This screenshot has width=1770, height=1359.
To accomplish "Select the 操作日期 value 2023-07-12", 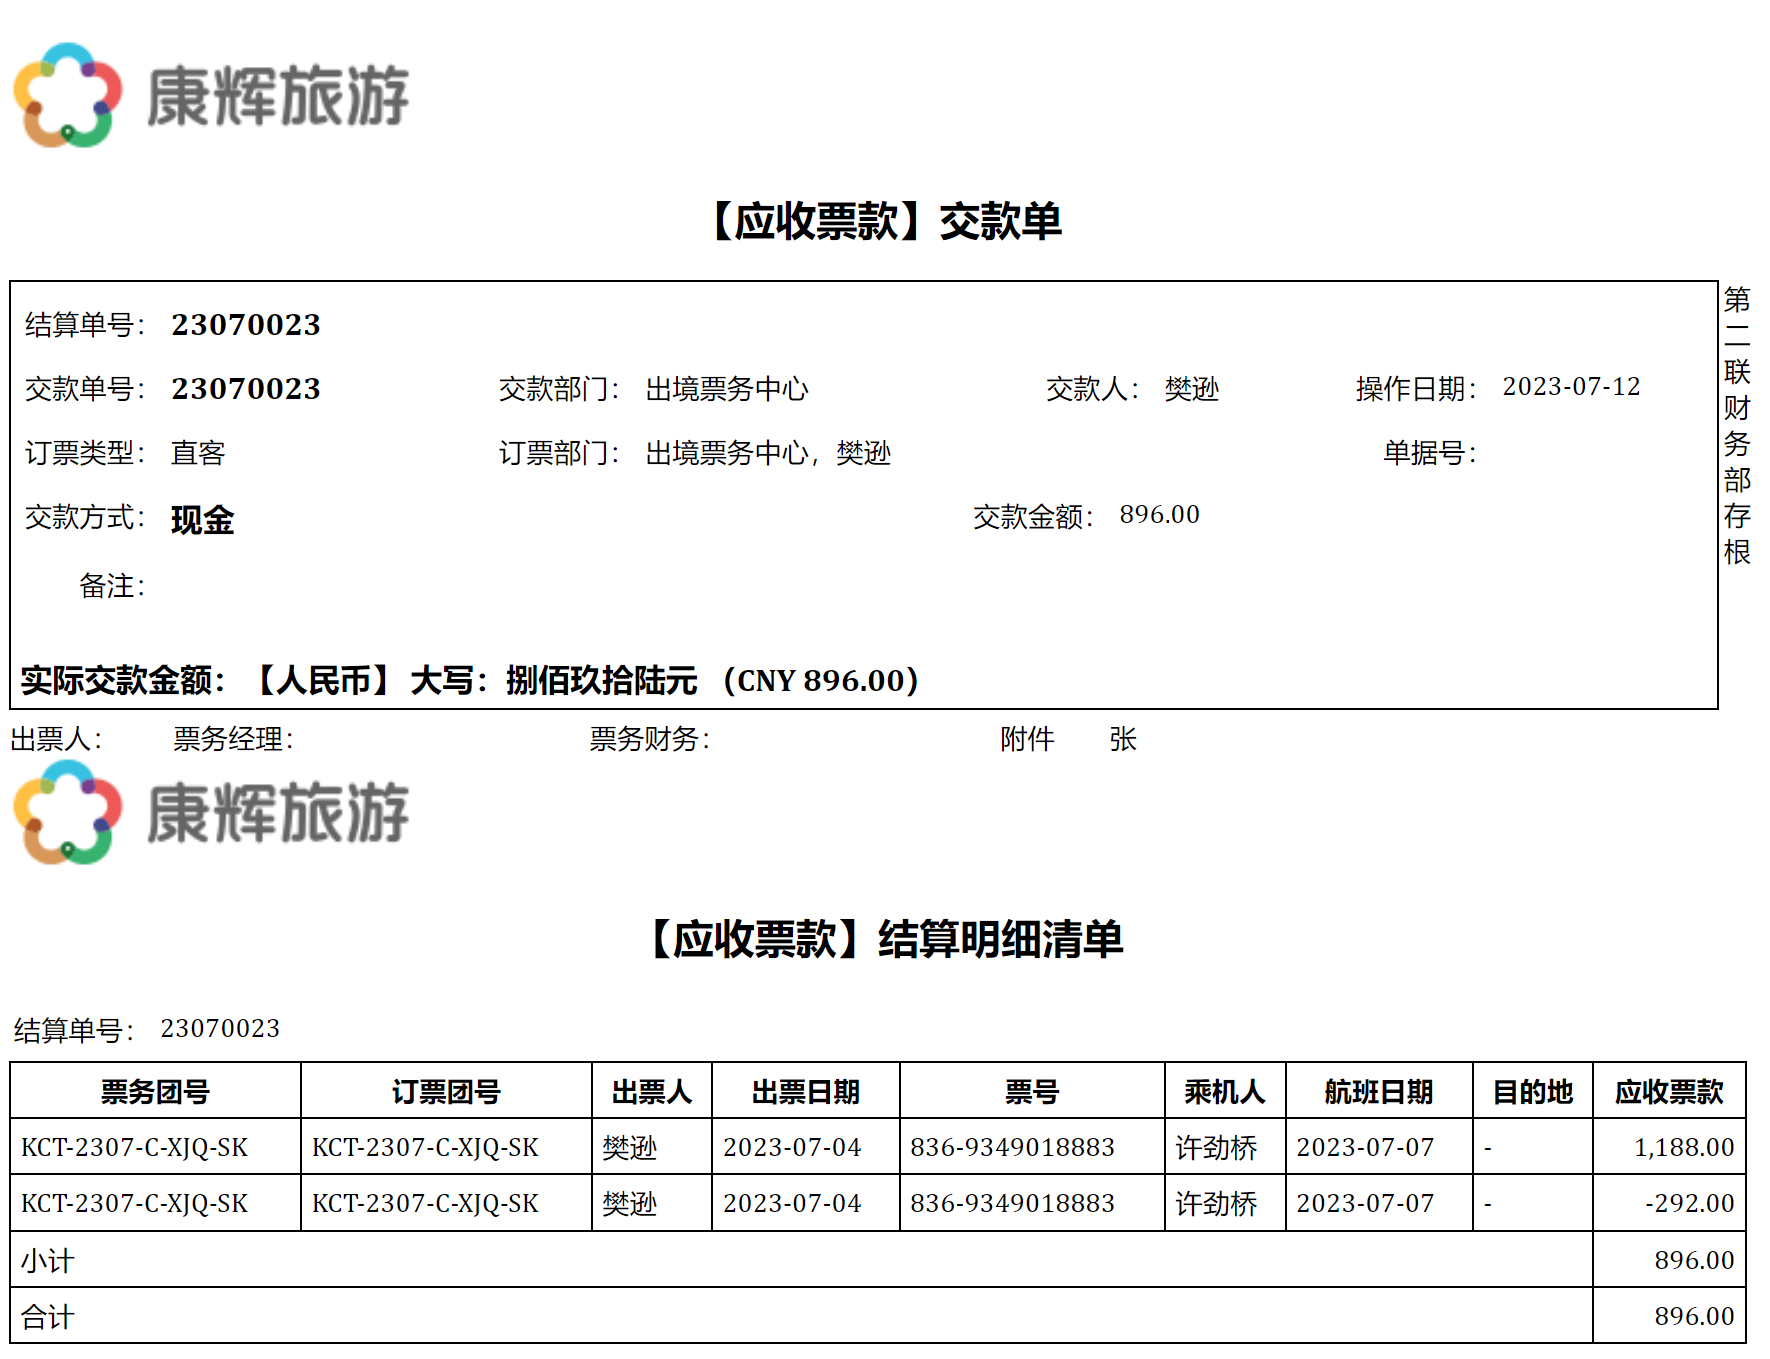I will pos(1570,387).
